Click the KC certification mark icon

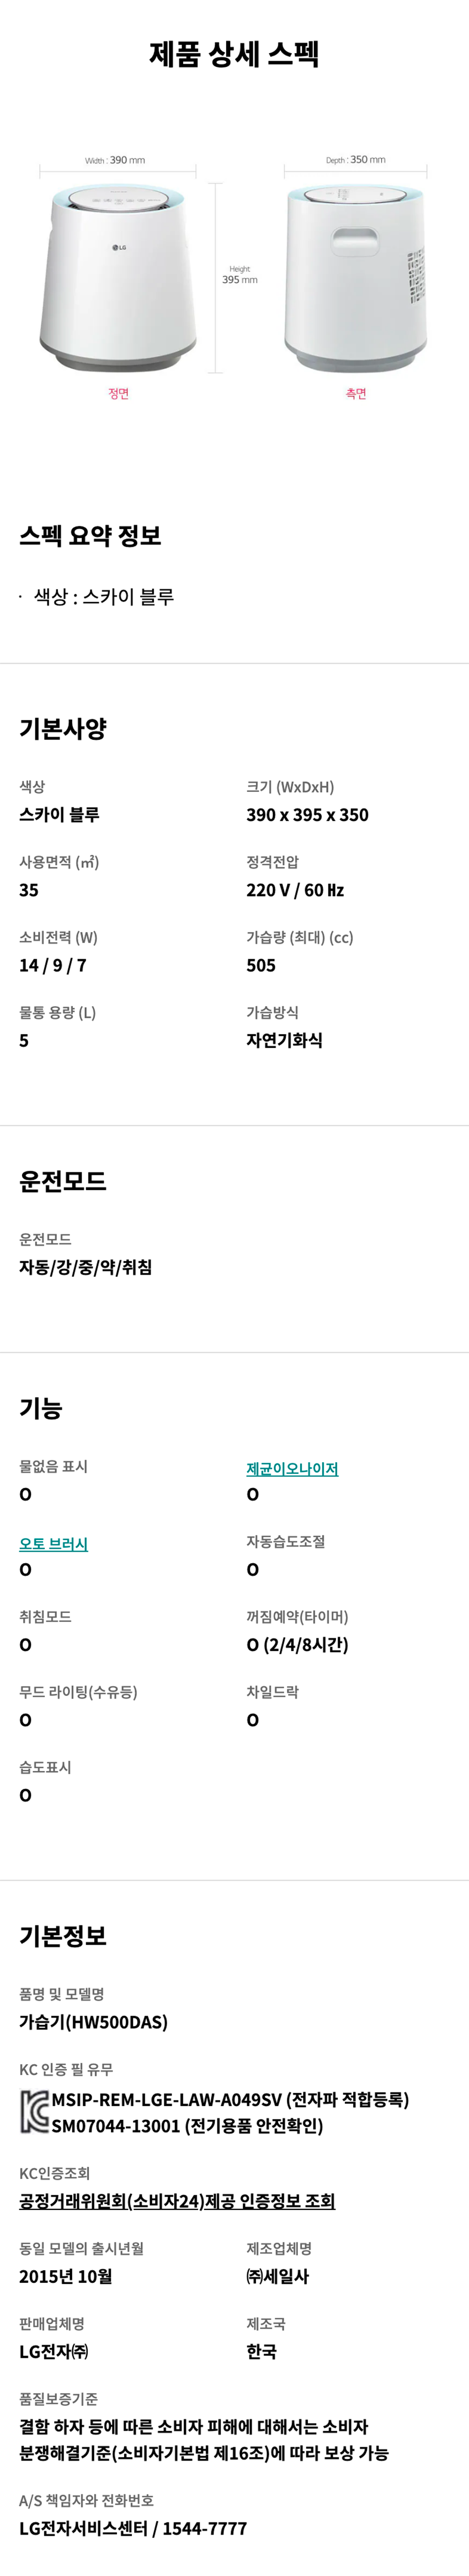click(x=35, y=2112)
